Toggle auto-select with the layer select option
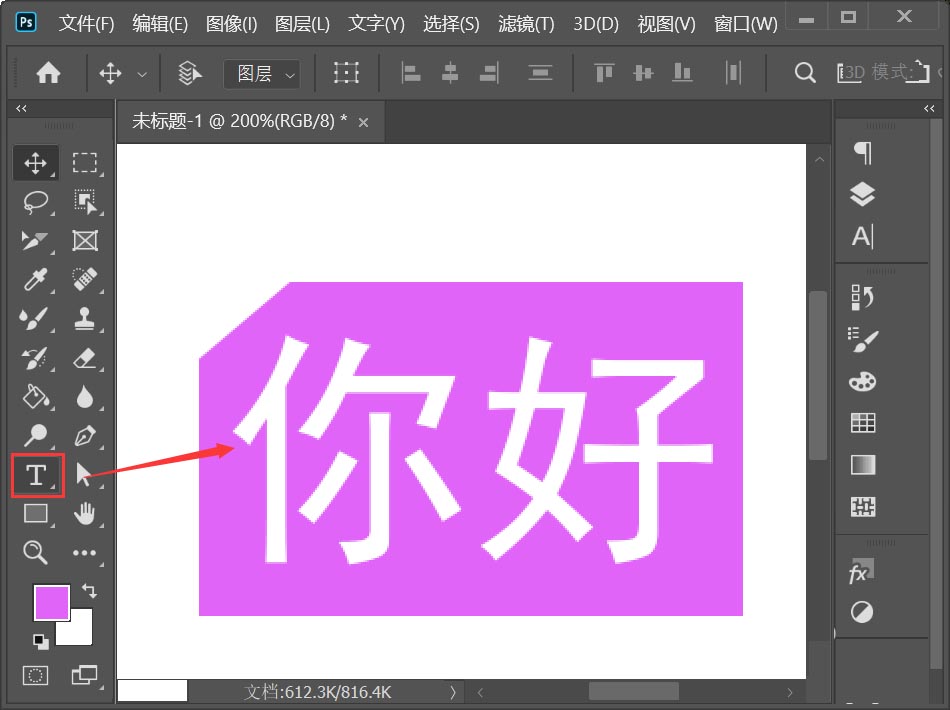Image resolution: width=950 pixels, height=710 pixels. [x=188, y=72]
